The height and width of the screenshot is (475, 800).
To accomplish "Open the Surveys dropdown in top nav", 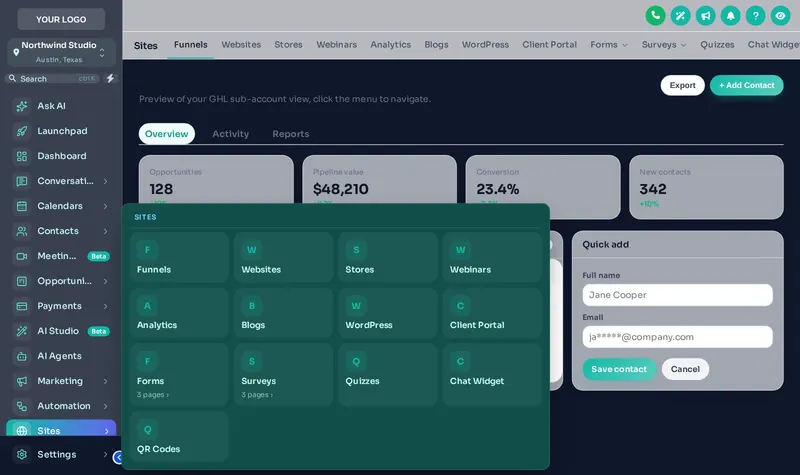I will click(664, 45).
